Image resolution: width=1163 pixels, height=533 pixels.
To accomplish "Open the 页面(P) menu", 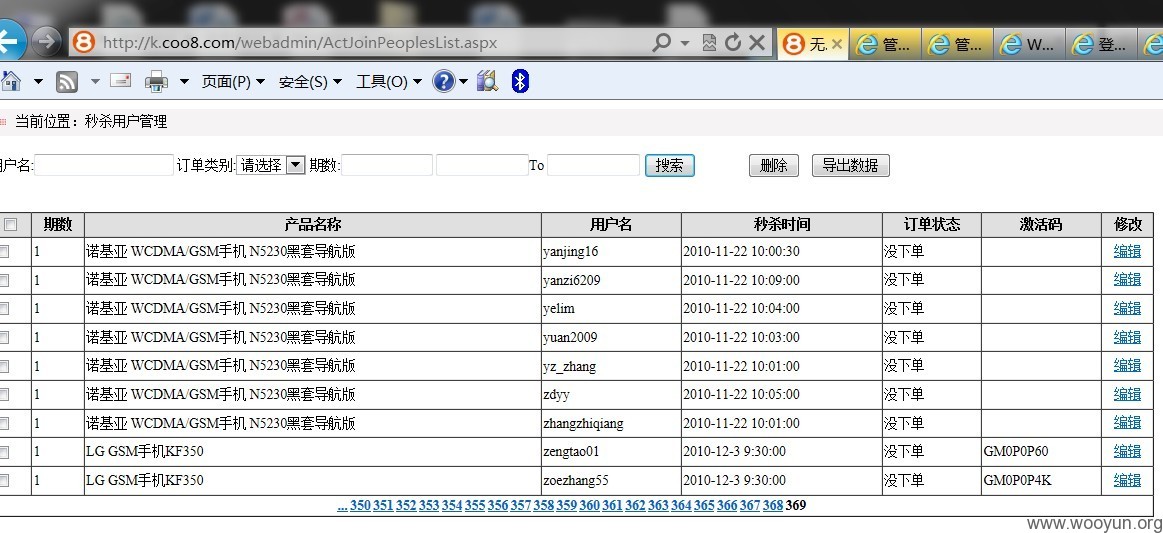I will (x=233, y=82).
